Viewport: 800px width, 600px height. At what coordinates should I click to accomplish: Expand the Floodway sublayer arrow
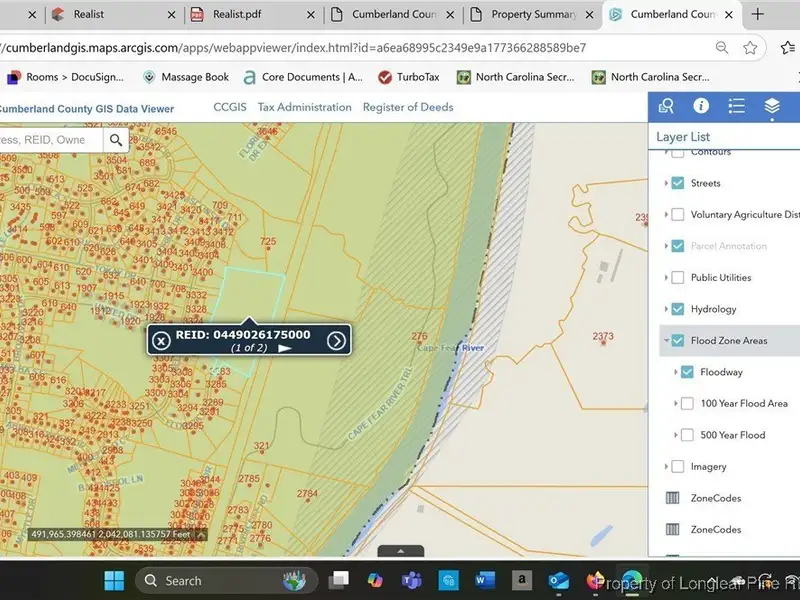(675, 372)
